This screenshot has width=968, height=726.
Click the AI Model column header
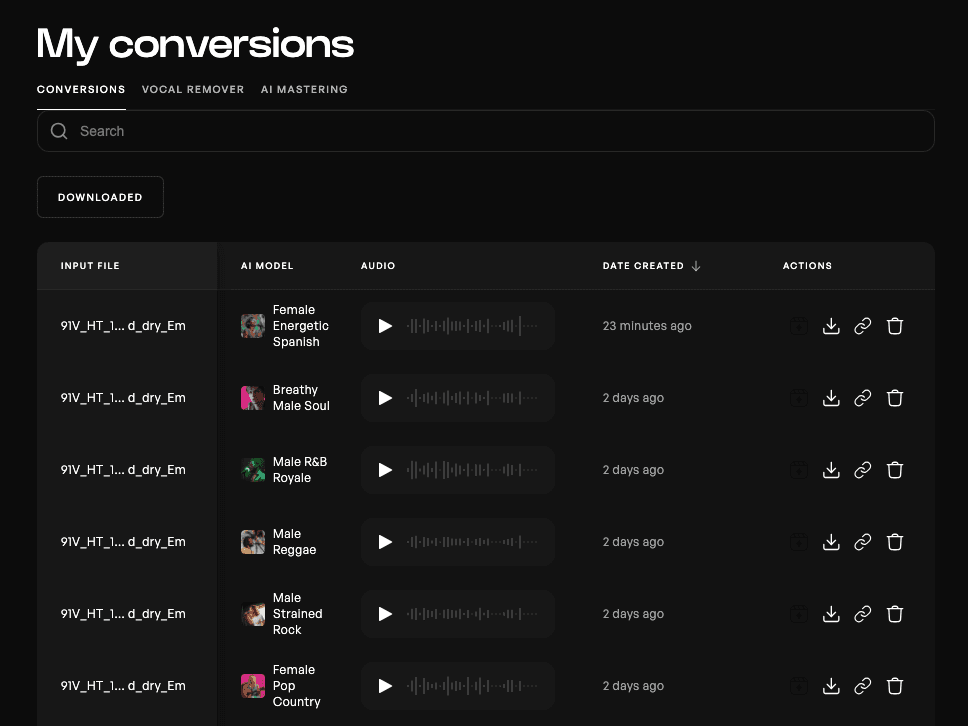tap(267, 266)
